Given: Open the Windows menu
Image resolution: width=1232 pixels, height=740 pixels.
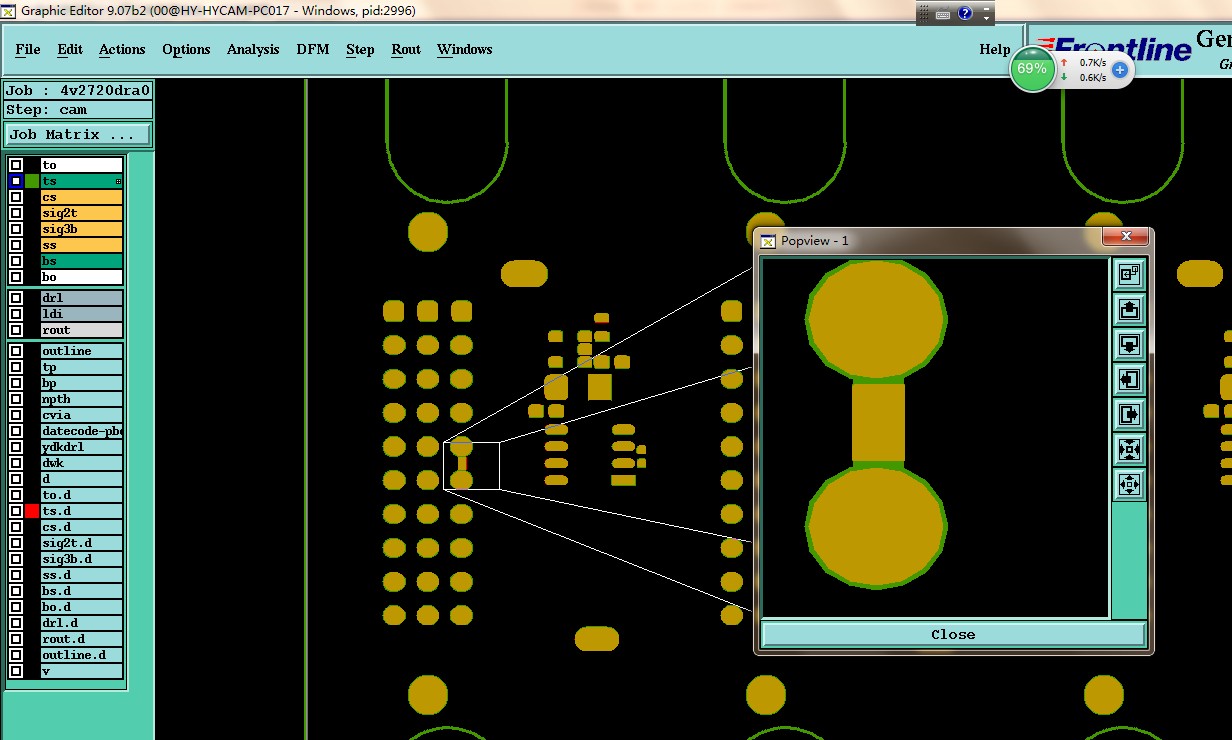Looking at the screenshot, I should pyautogui.click(x=465, y=49).
